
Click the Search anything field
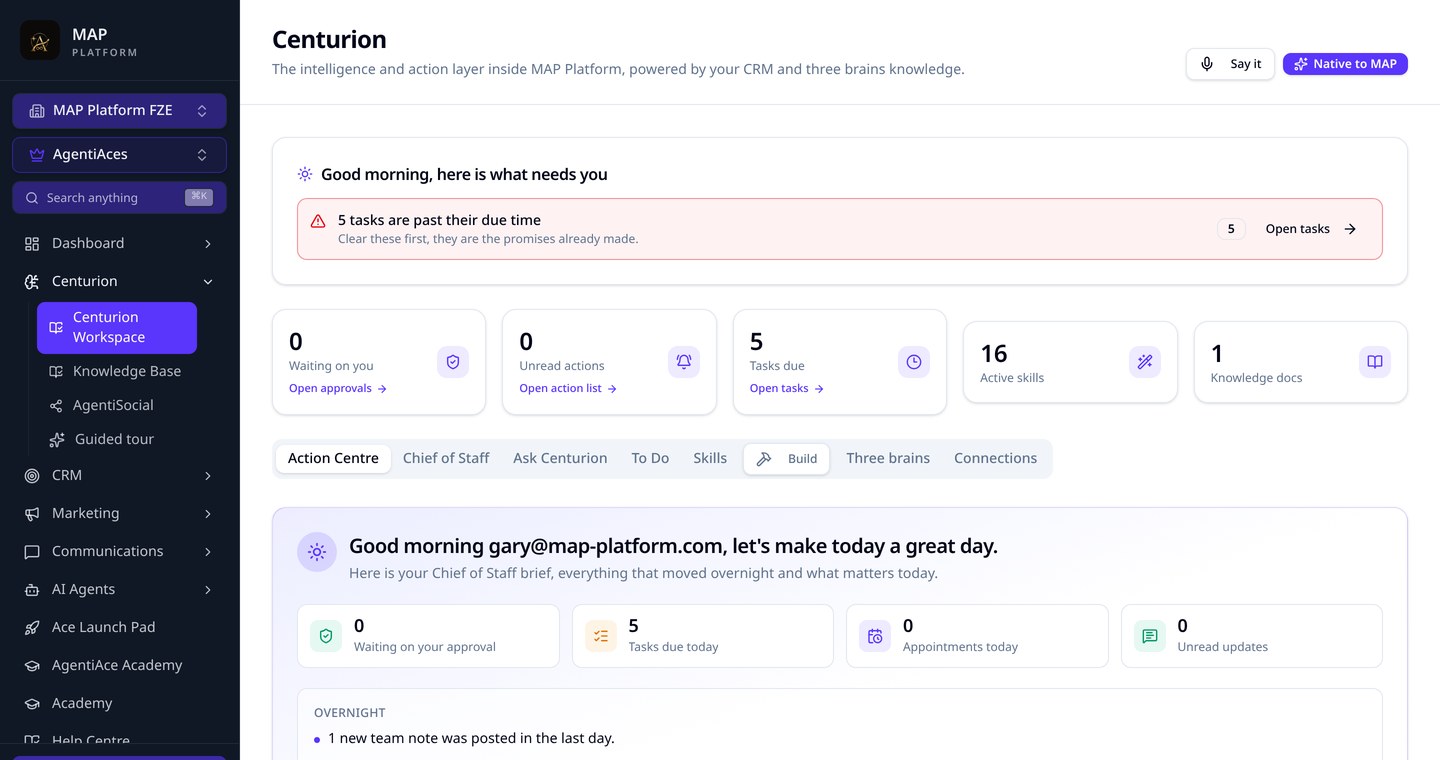point(119,198)
